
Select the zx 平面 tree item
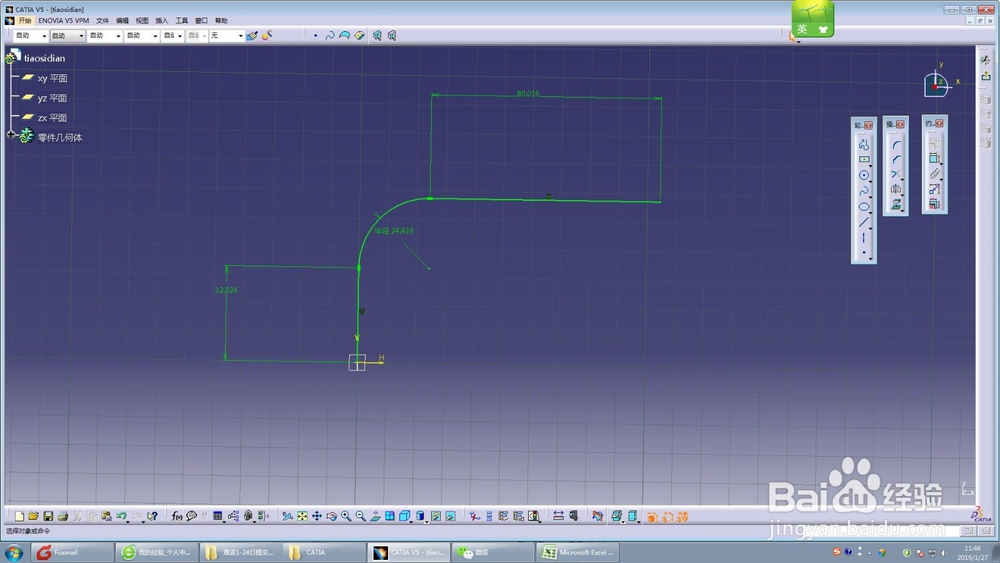45,117
